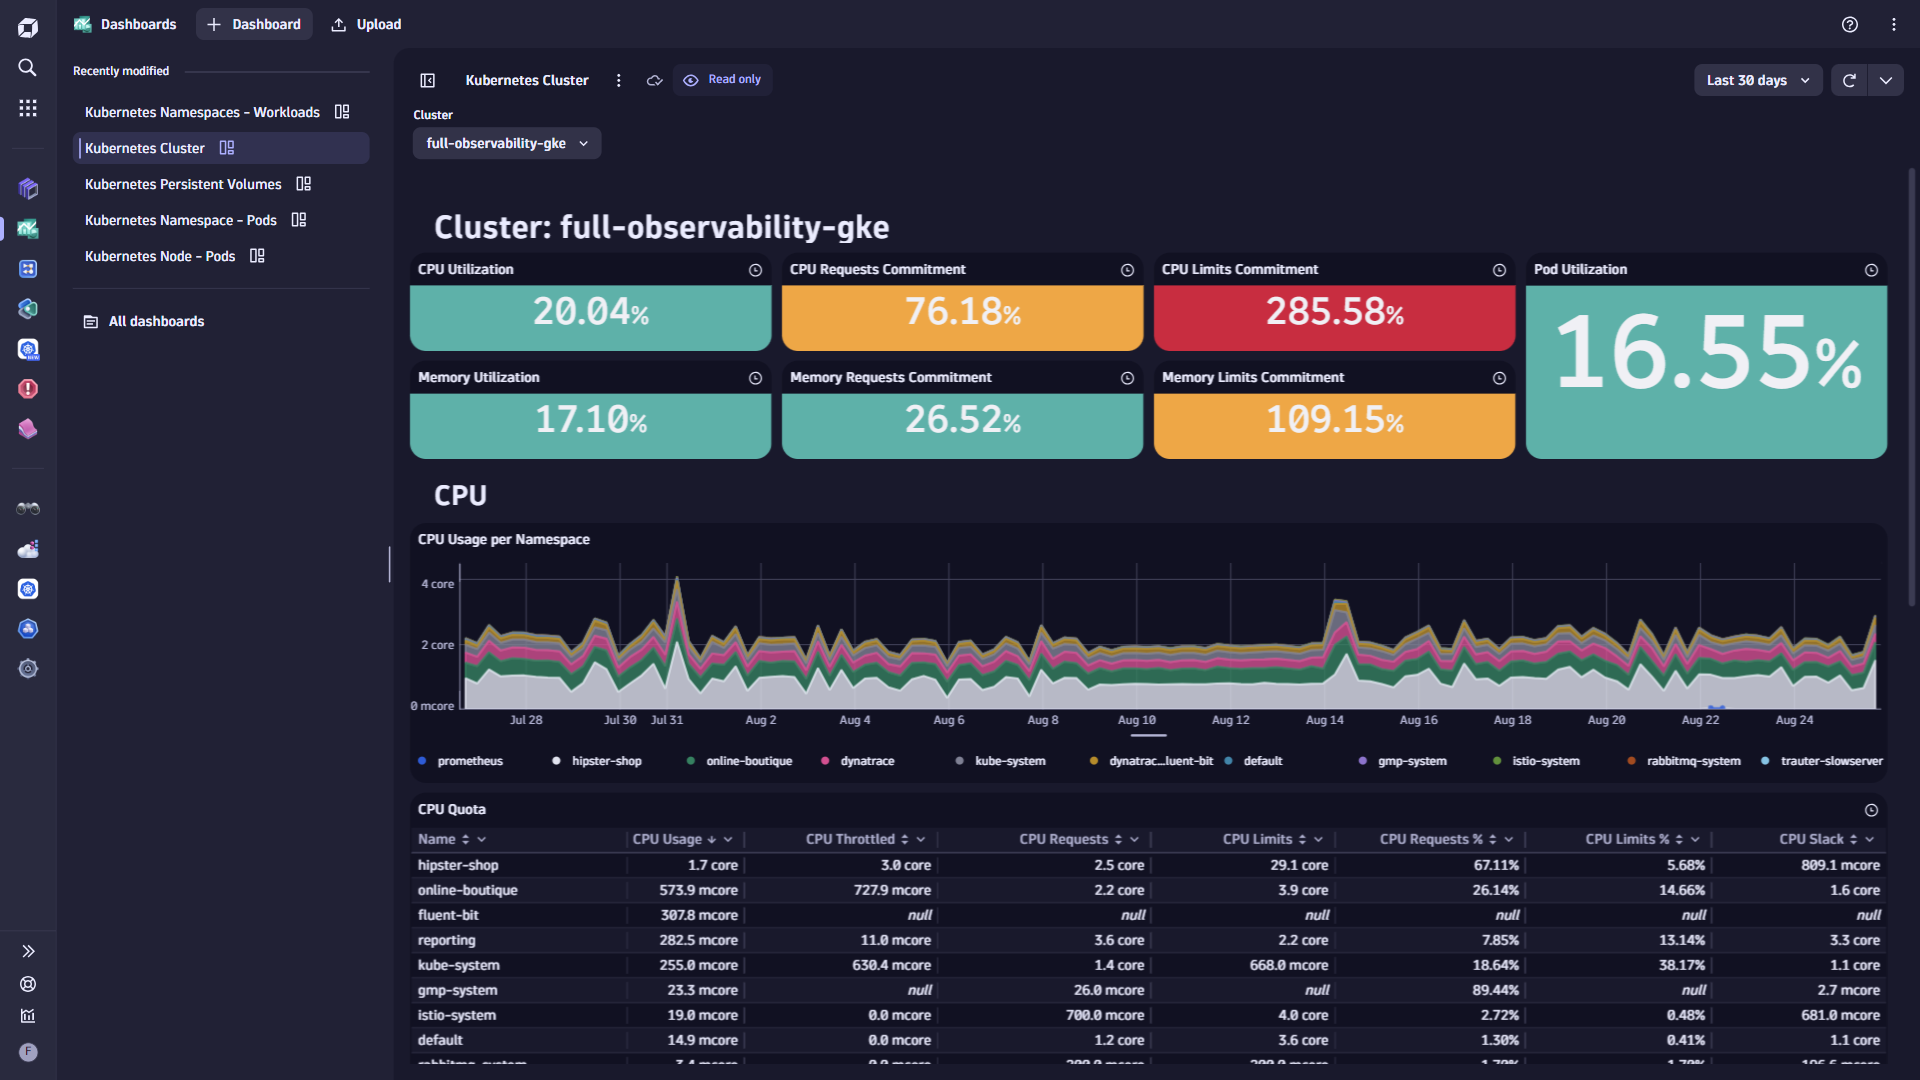1920x1080 pixels.
Task: Click the Dynatrace logo icon
Action: pyautogui.click(x=28, y=27)
